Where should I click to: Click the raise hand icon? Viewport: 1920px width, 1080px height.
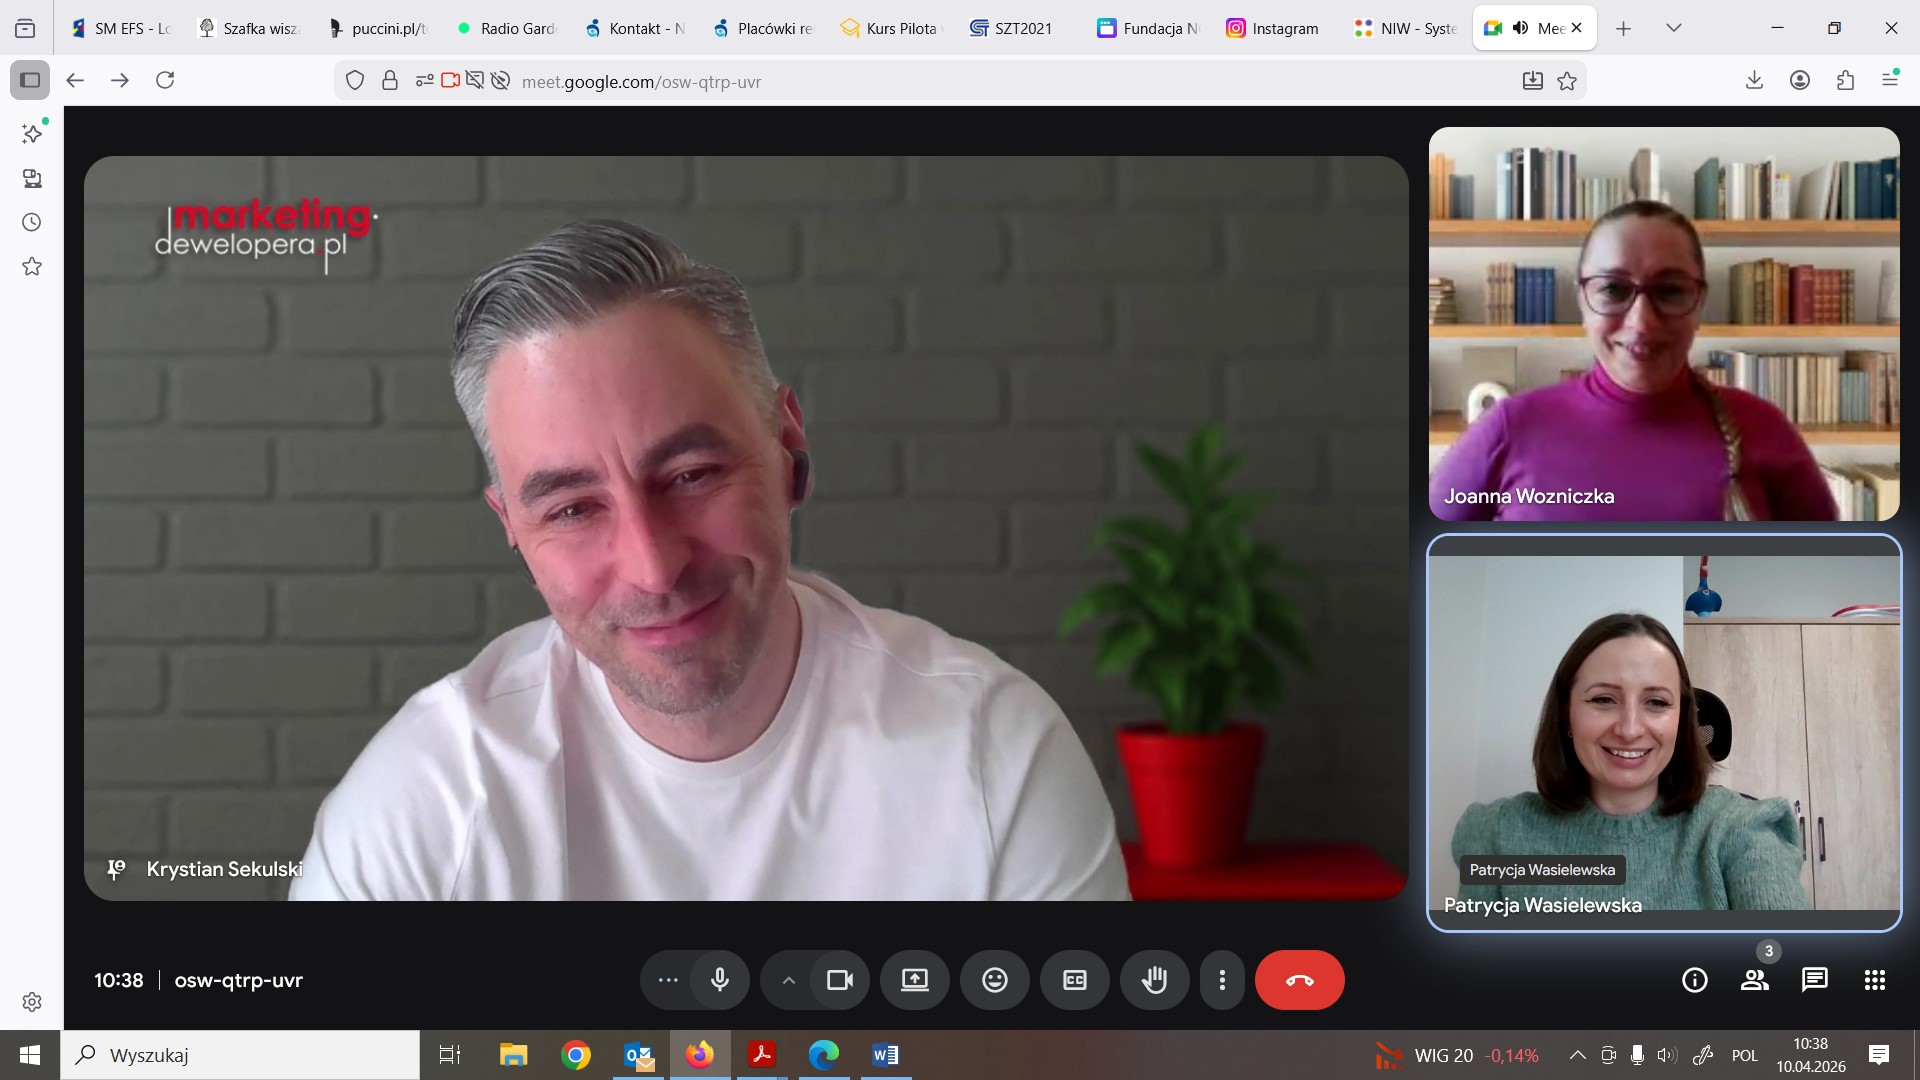click(1154, 980)
